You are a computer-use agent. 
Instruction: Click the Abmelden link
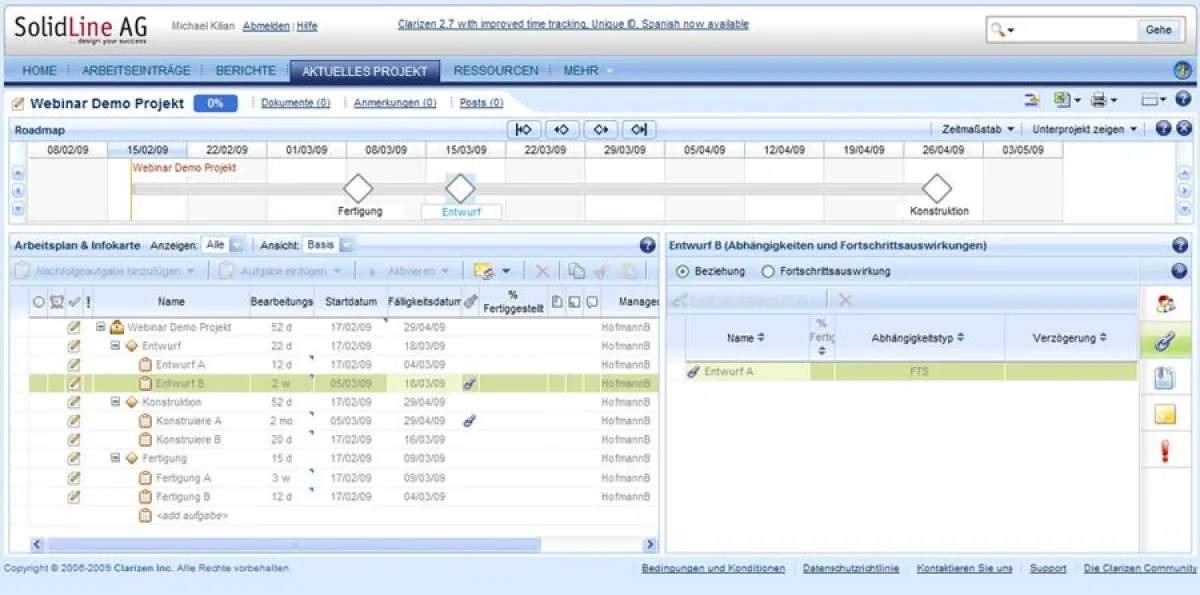coord(266,26)
